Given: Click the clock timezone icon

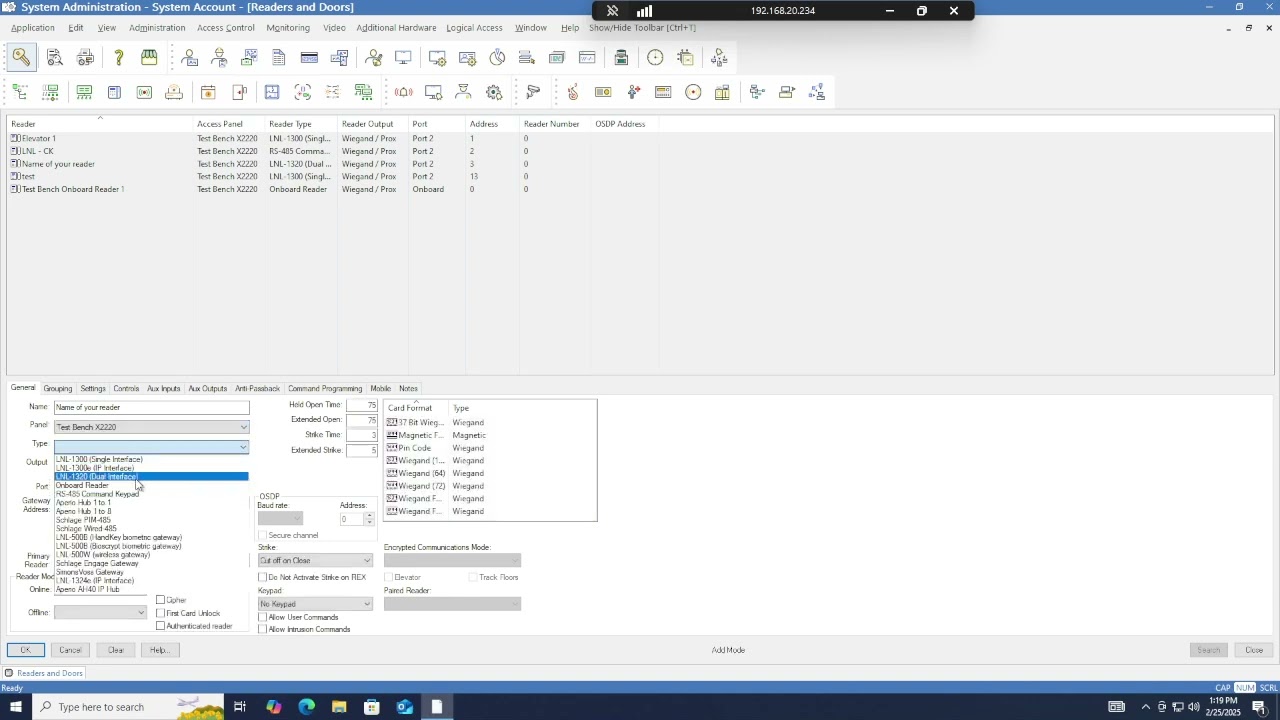Looking at the screenshot, I should tap(655, 58).
